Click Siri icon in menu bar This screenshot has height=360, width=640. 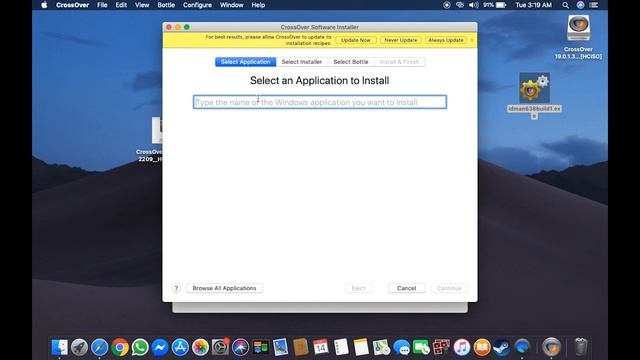click(580, 5)
